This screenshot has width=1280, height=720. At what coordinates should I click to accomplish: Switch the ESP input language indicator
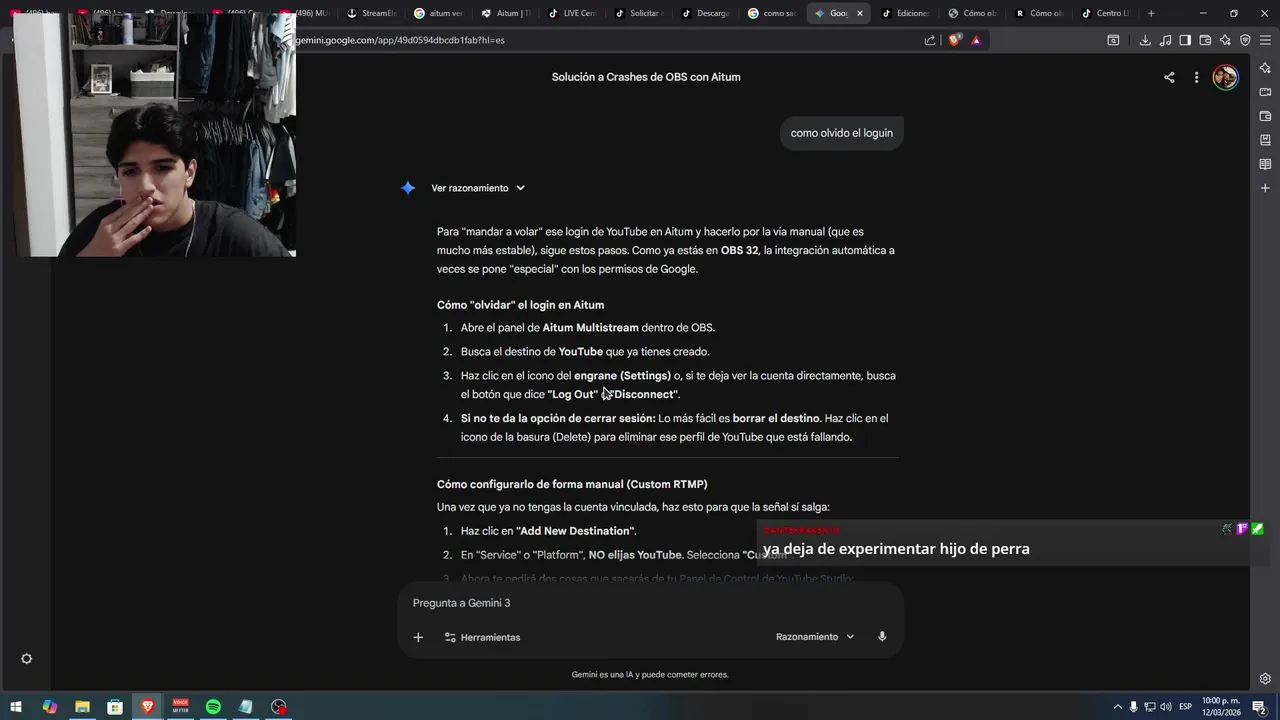(x=1185, y=707)
